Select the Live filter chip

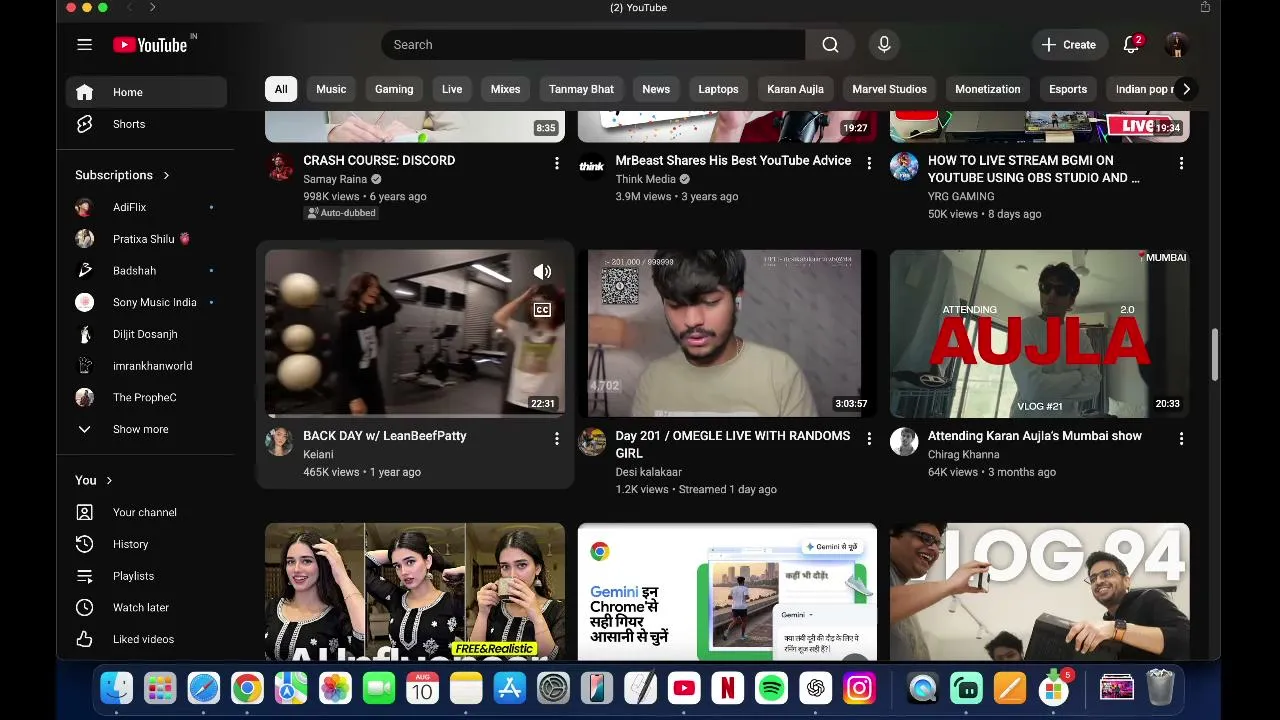coord(452,89)
